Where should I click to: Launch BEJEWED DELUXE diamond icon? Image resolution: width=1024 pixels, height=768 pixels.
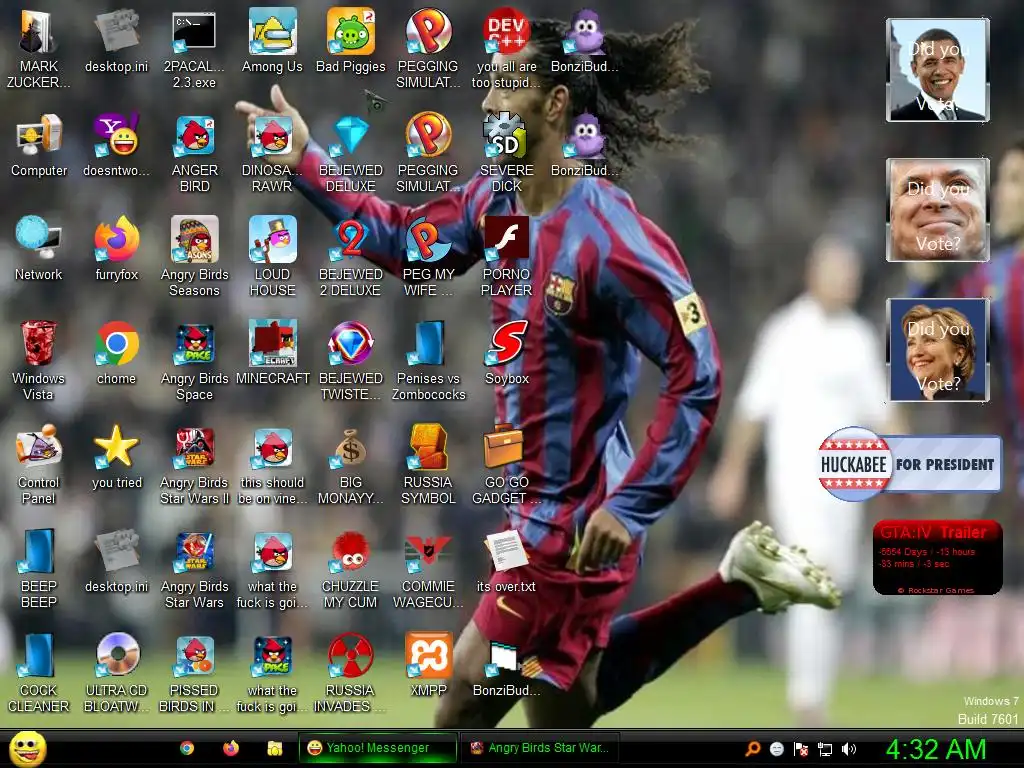tap(351, 153)
